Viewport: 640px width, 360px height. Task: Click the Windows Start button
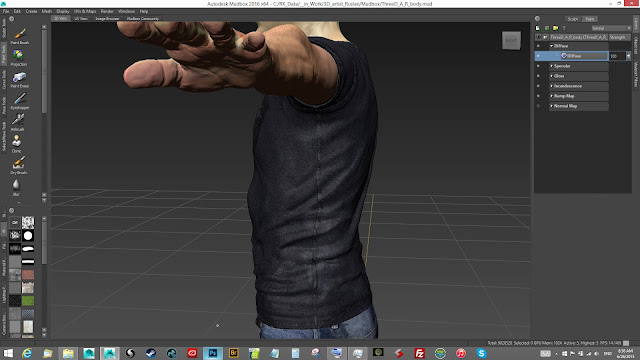pos(8,353)
